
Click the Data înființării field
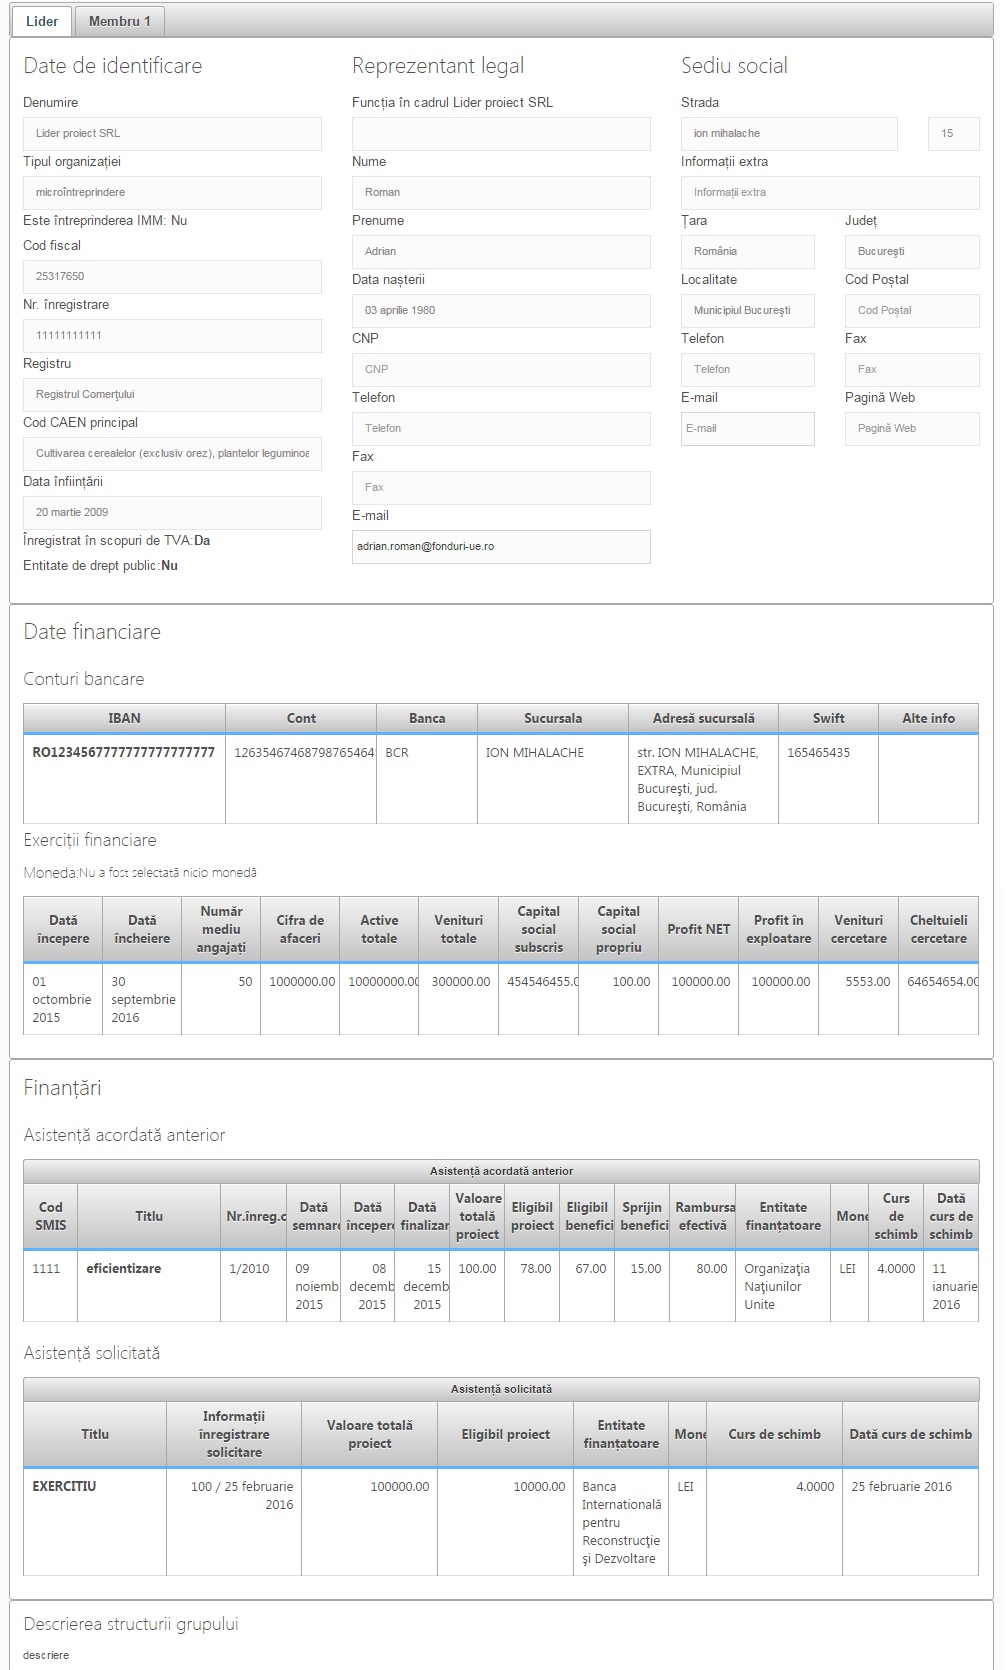click(x=172, y=513)
